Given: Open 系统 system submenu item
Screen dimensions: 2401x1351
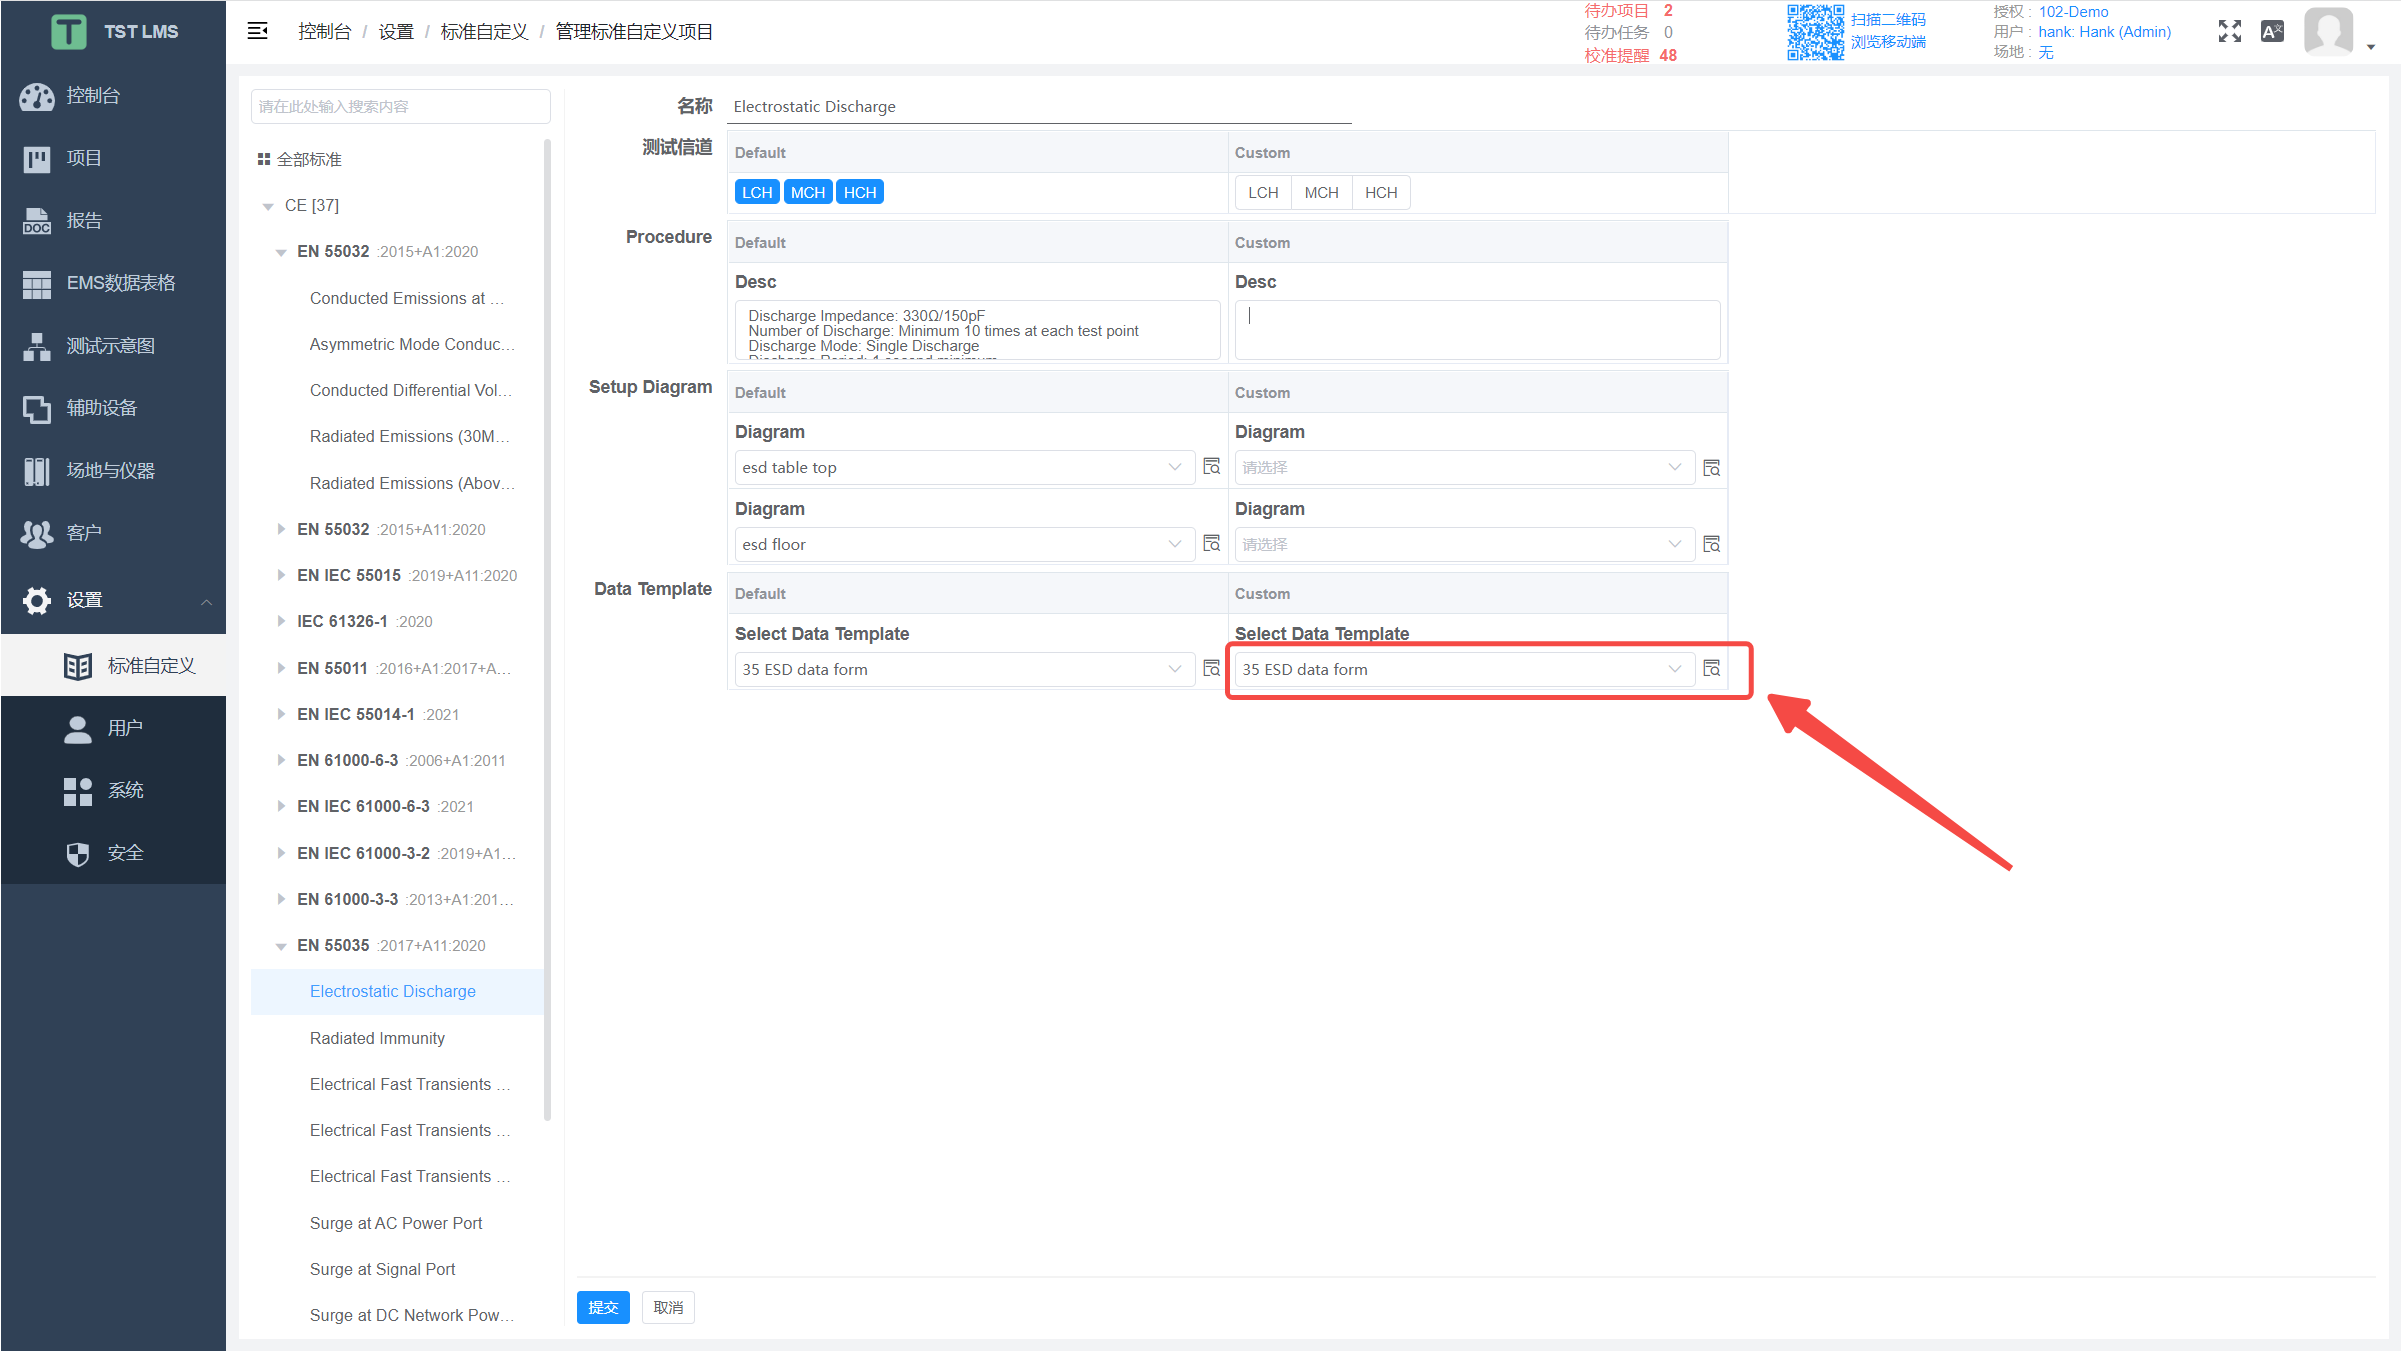Looking at the screenshot, I should [x=113, y=790].
